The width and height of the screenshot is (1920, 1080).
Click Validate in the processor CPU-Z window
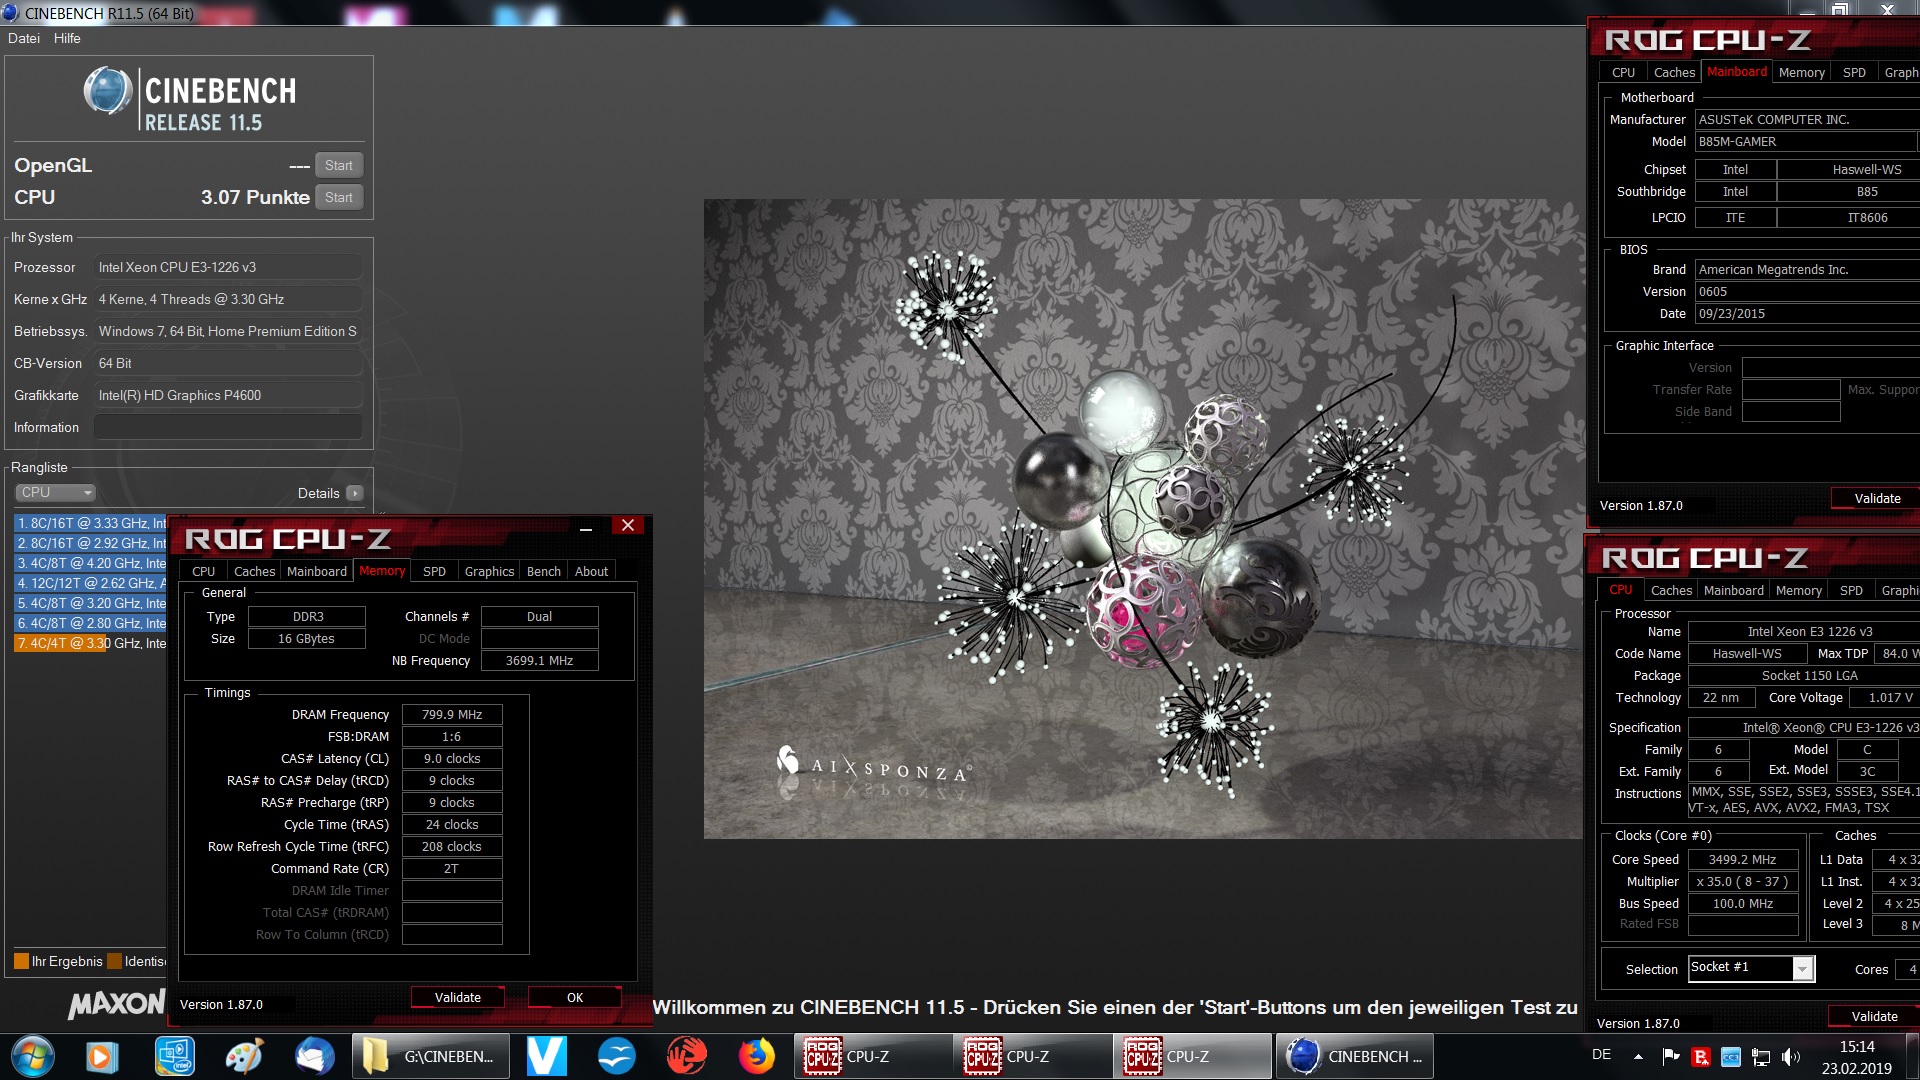click(x=1875, y=1016)
